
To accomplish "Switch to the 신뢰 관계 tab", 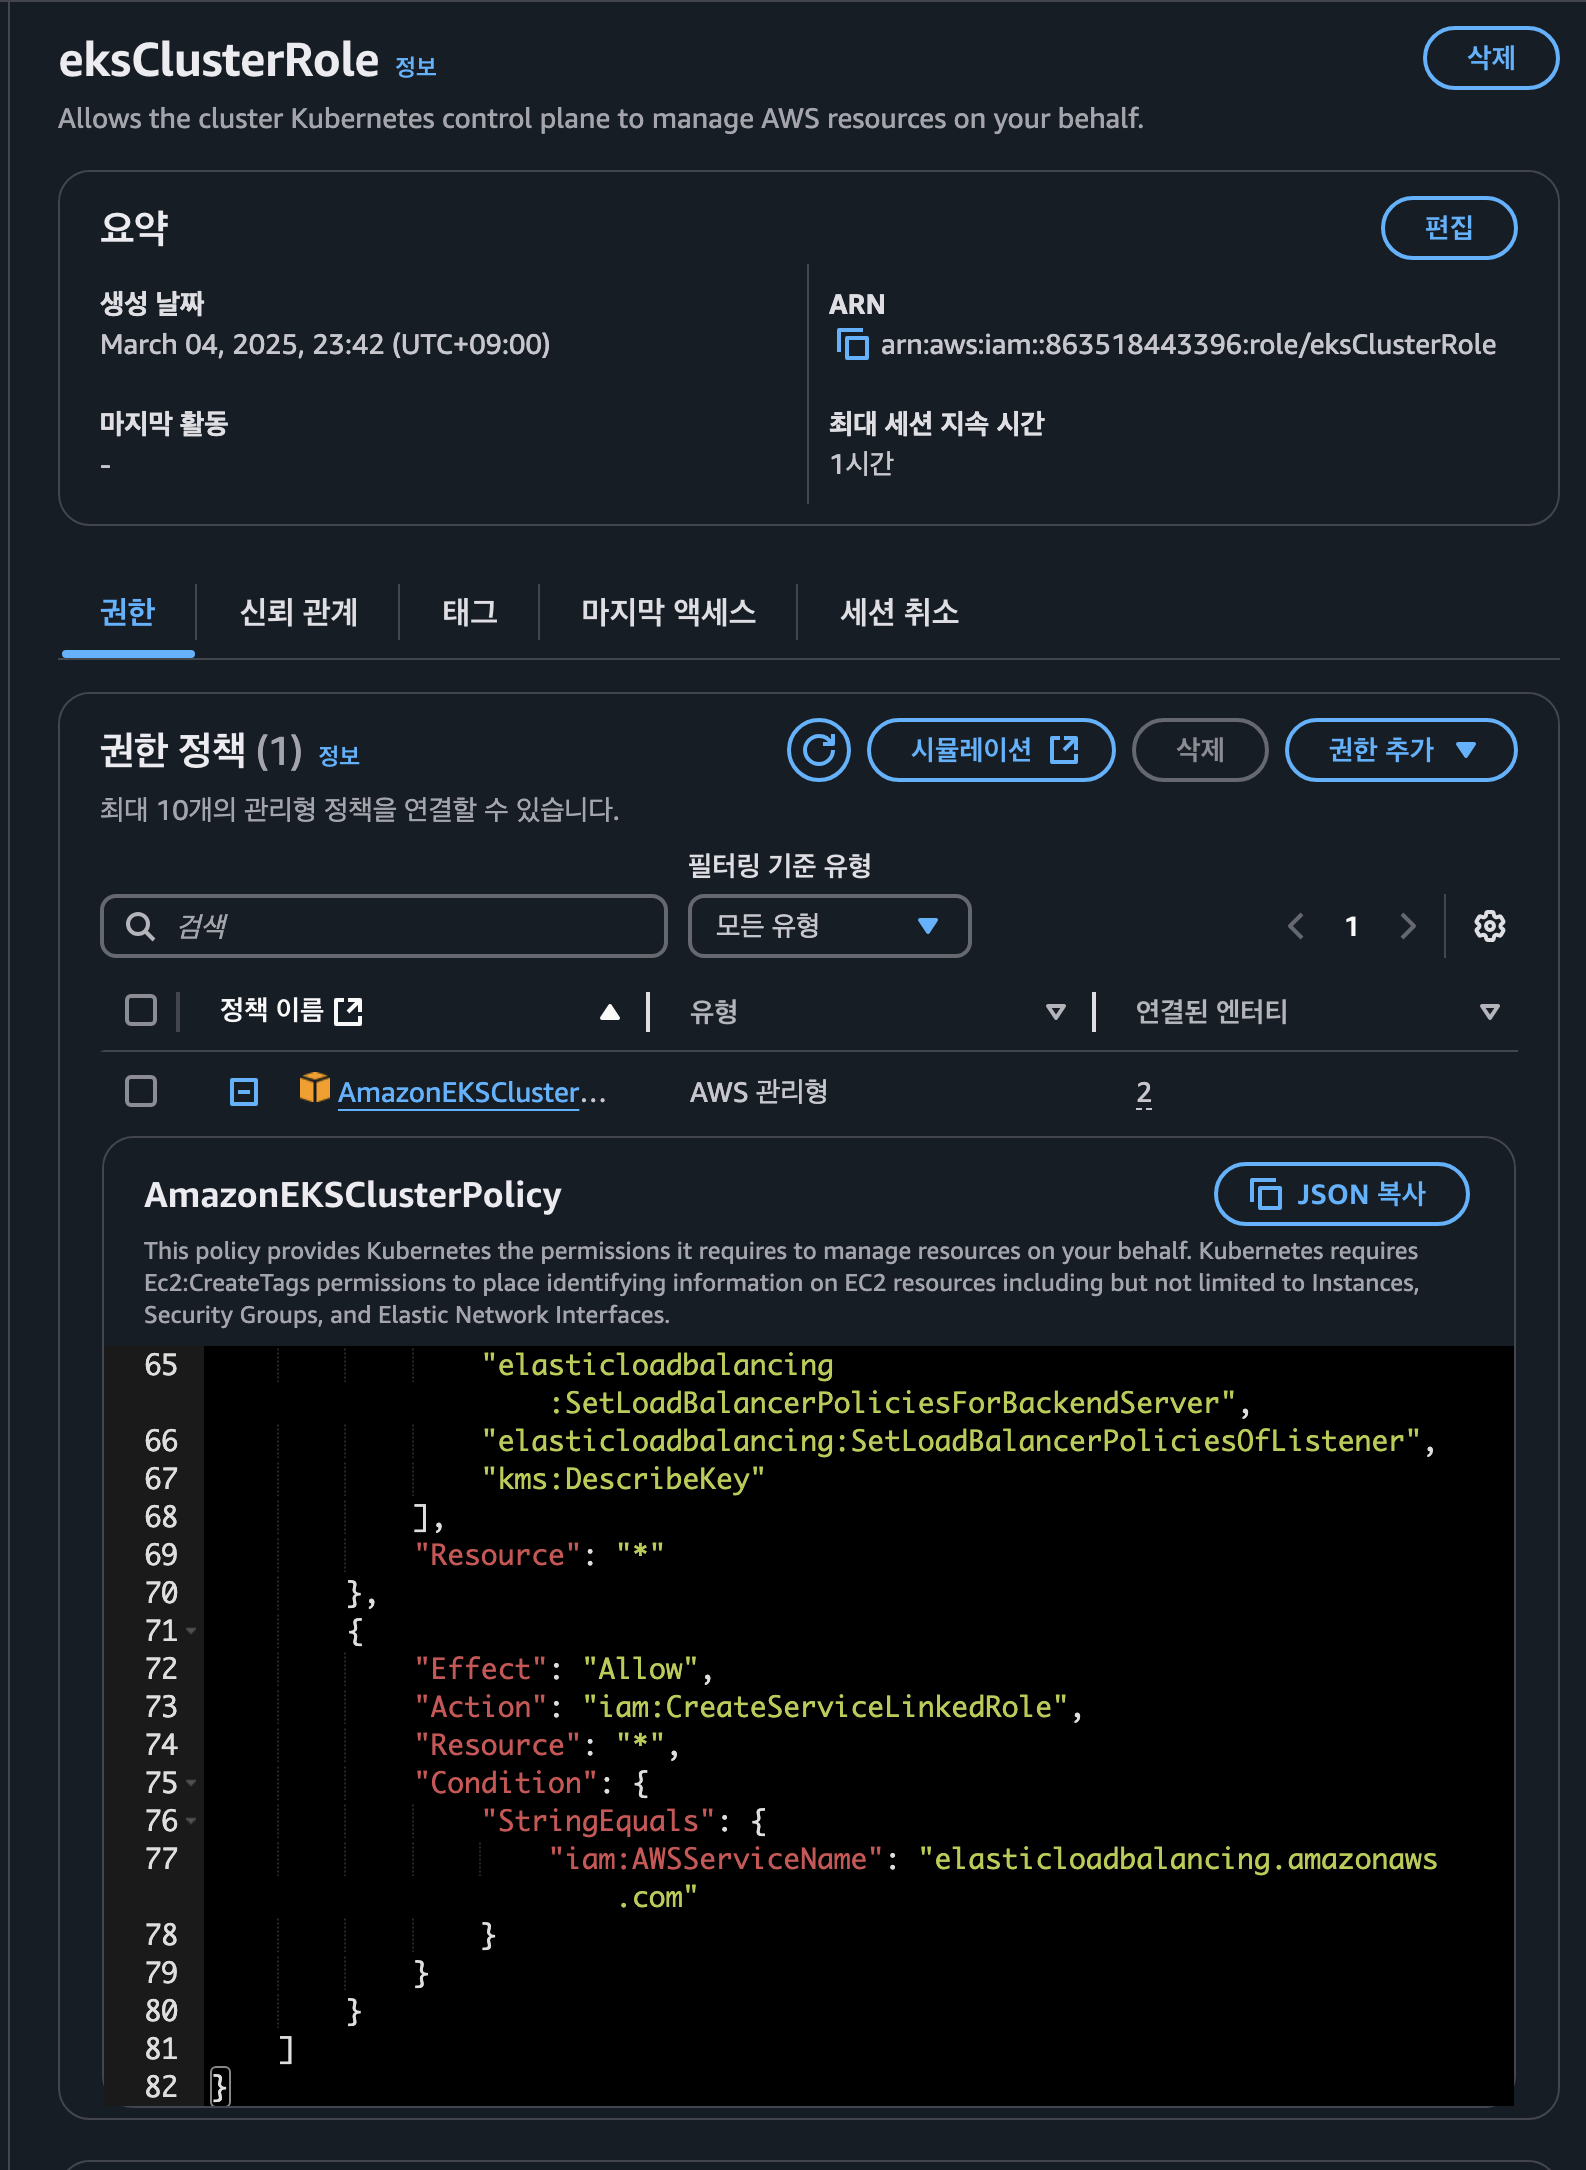I will click(298, 611).
